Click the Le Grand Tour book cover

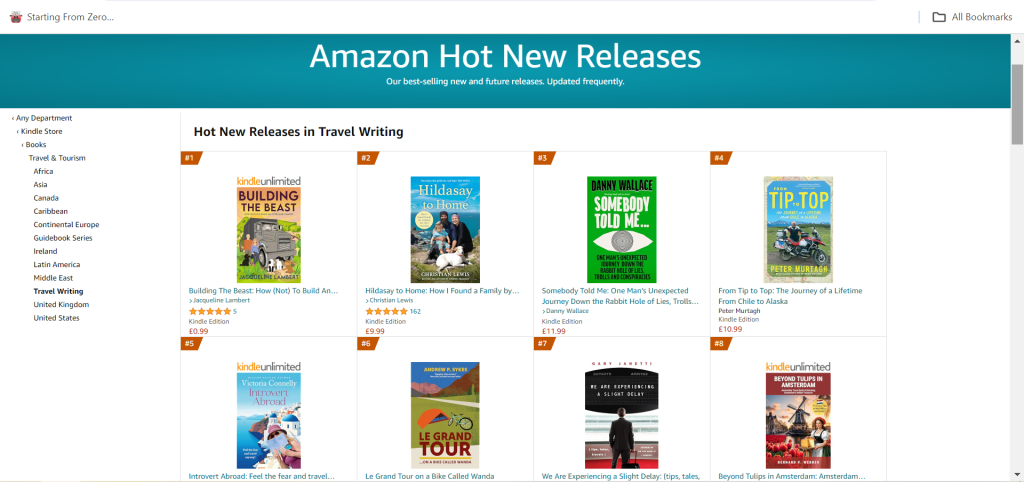(445, 415)
